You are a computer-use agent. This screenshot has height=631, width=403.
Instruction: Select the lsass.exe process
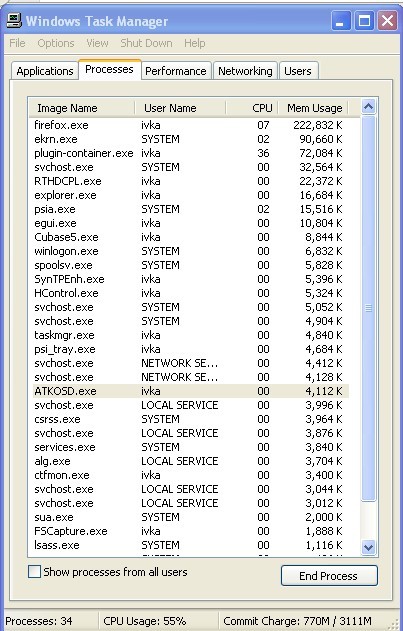pyautogui.click(x=189, y=545)
